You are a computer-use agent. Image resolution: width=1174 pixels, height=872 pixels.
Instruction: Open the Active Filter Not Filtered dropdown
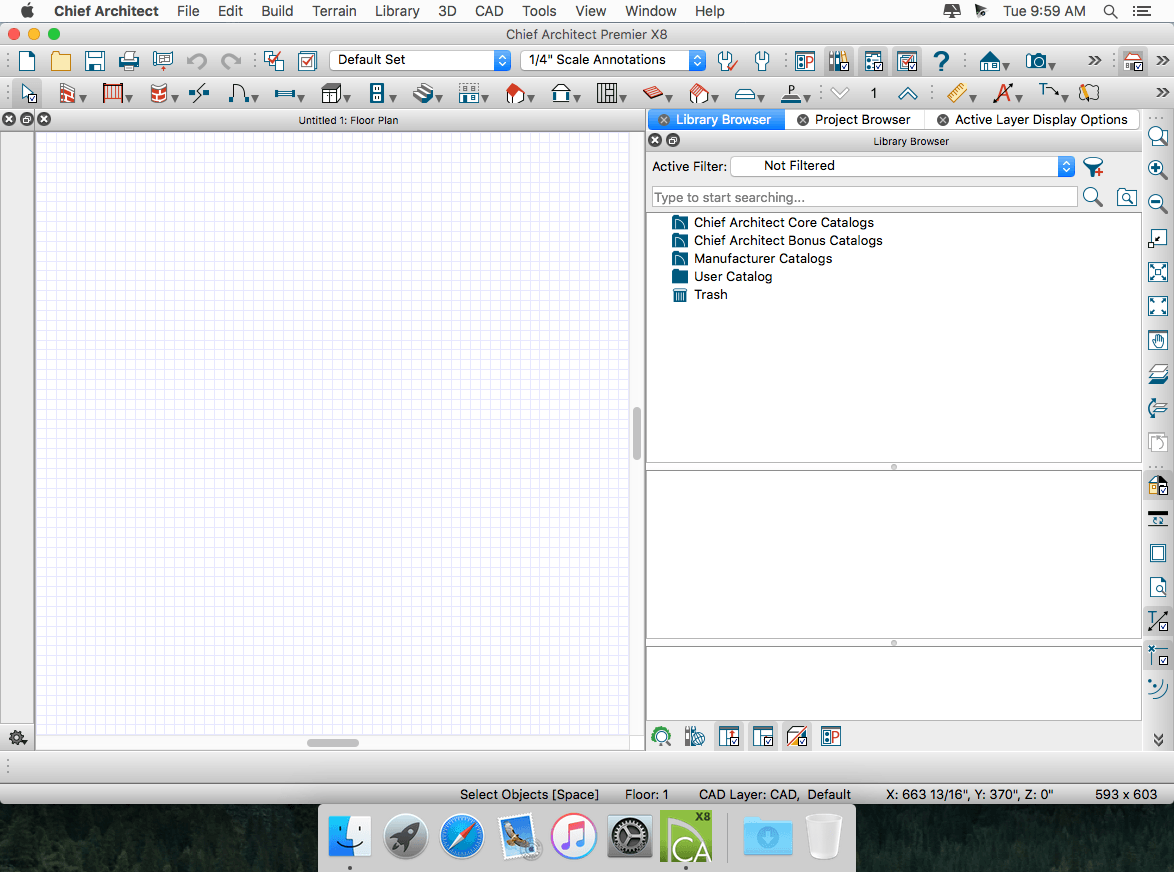coord(902,166)
